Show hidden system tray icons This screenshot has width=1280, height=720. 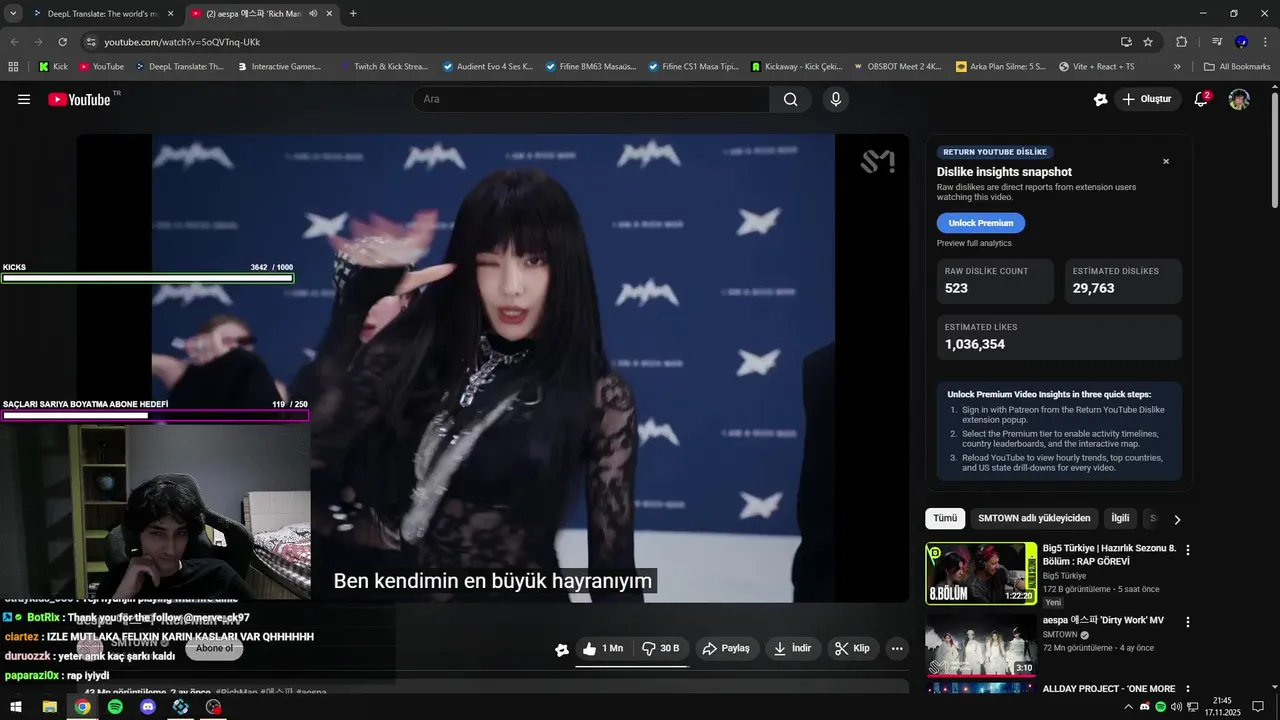[x=1129, y=707]
